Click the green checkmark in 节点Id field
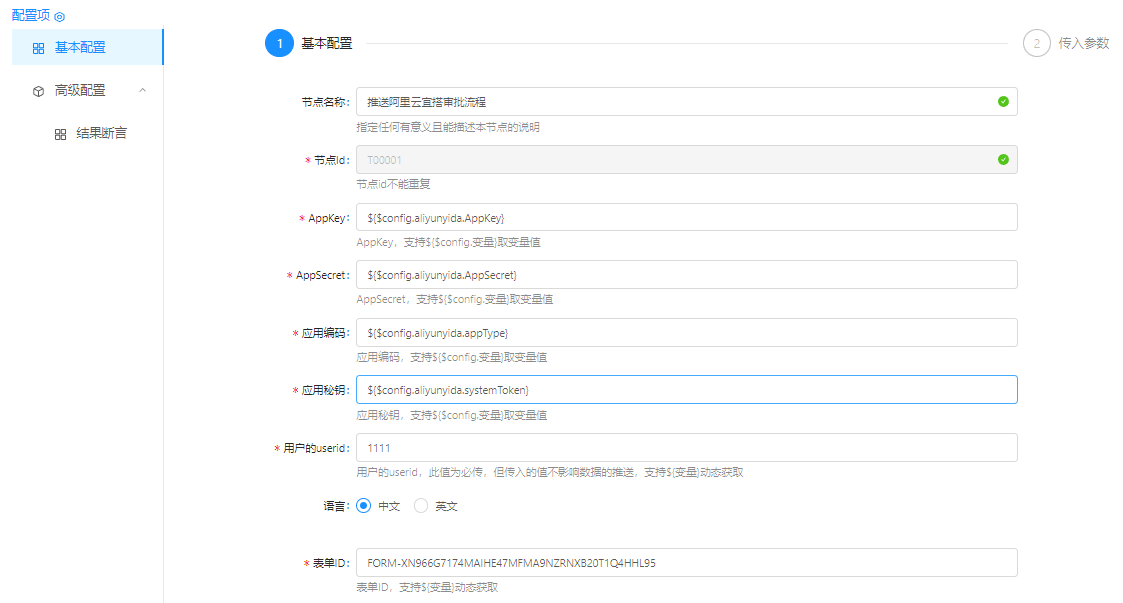 pos(1003,159)
